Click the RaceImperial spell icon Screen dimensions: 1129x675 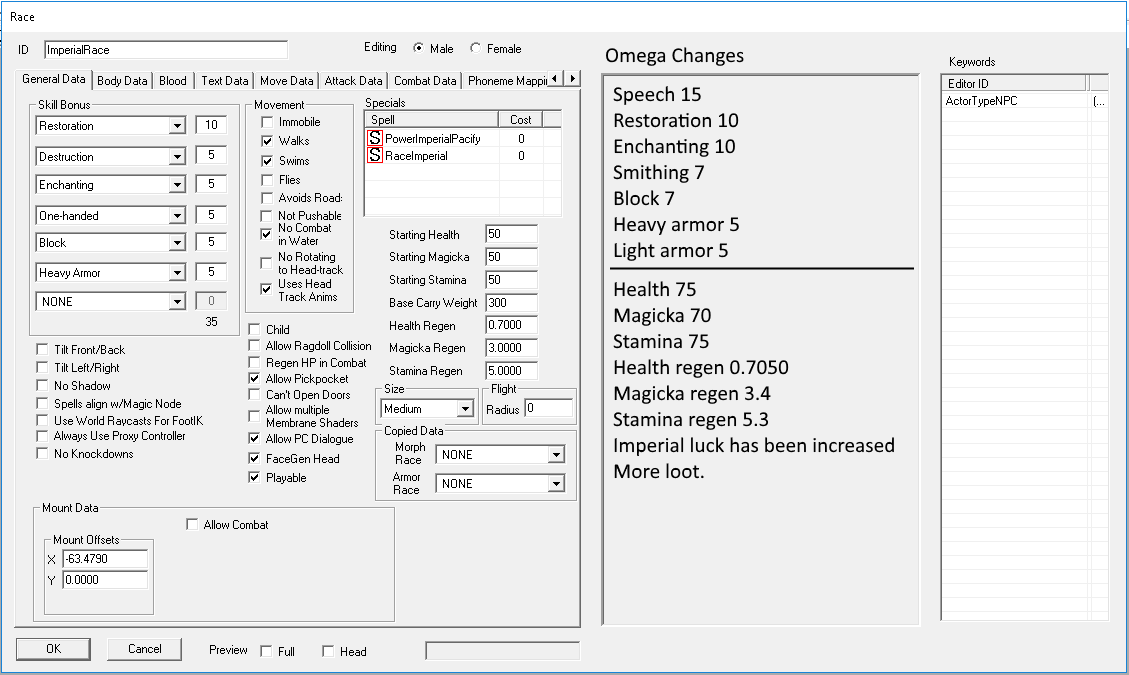coord(375,156)
